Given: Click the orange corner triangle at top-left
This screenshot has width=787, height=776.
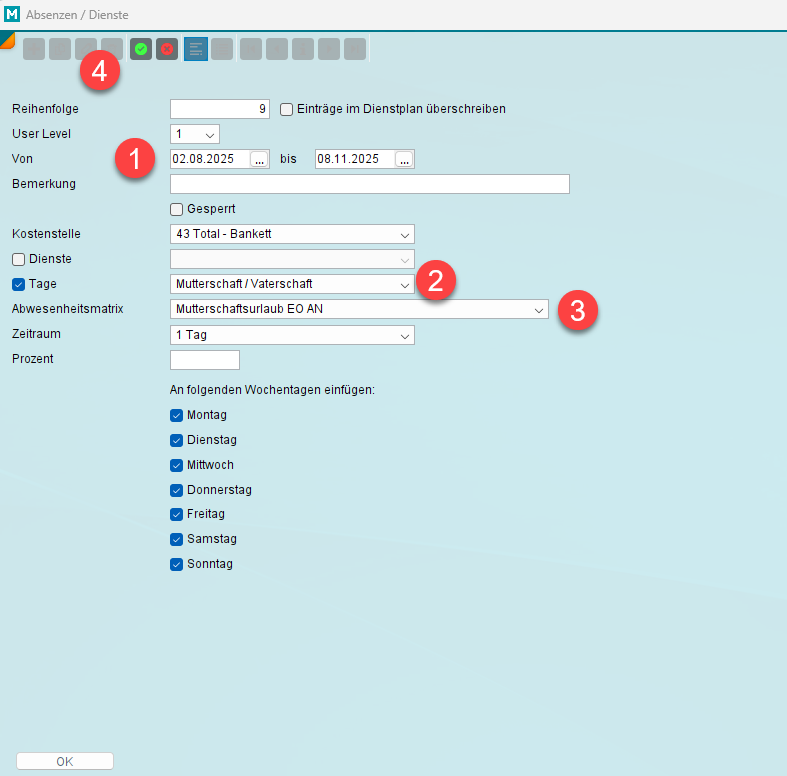Looking at the screenshot, I should click(6, 37).
